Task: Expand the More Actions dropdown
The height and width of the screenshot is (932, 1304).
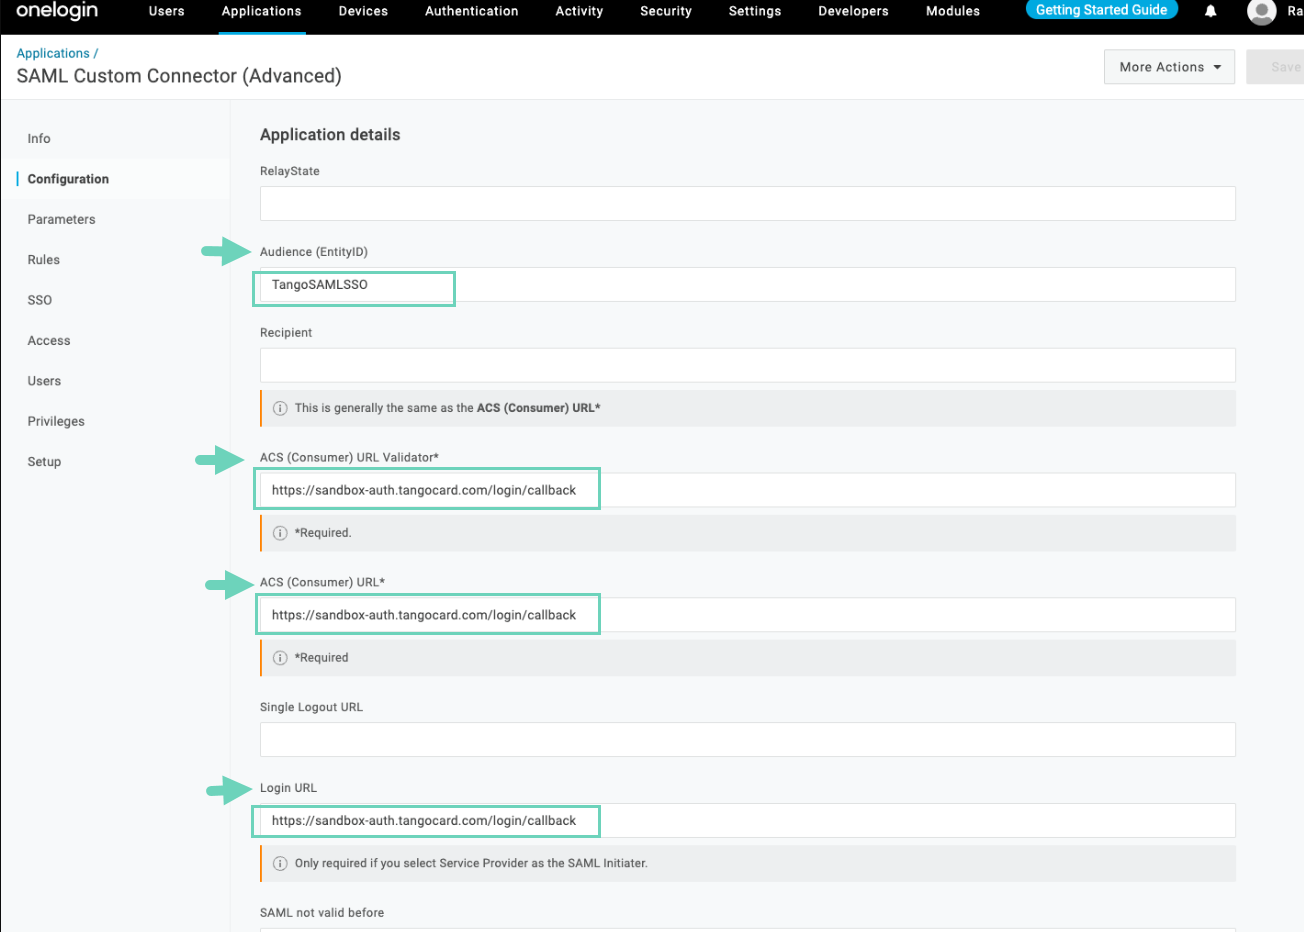Action: pyautogui.click(x=1169, y=67)
